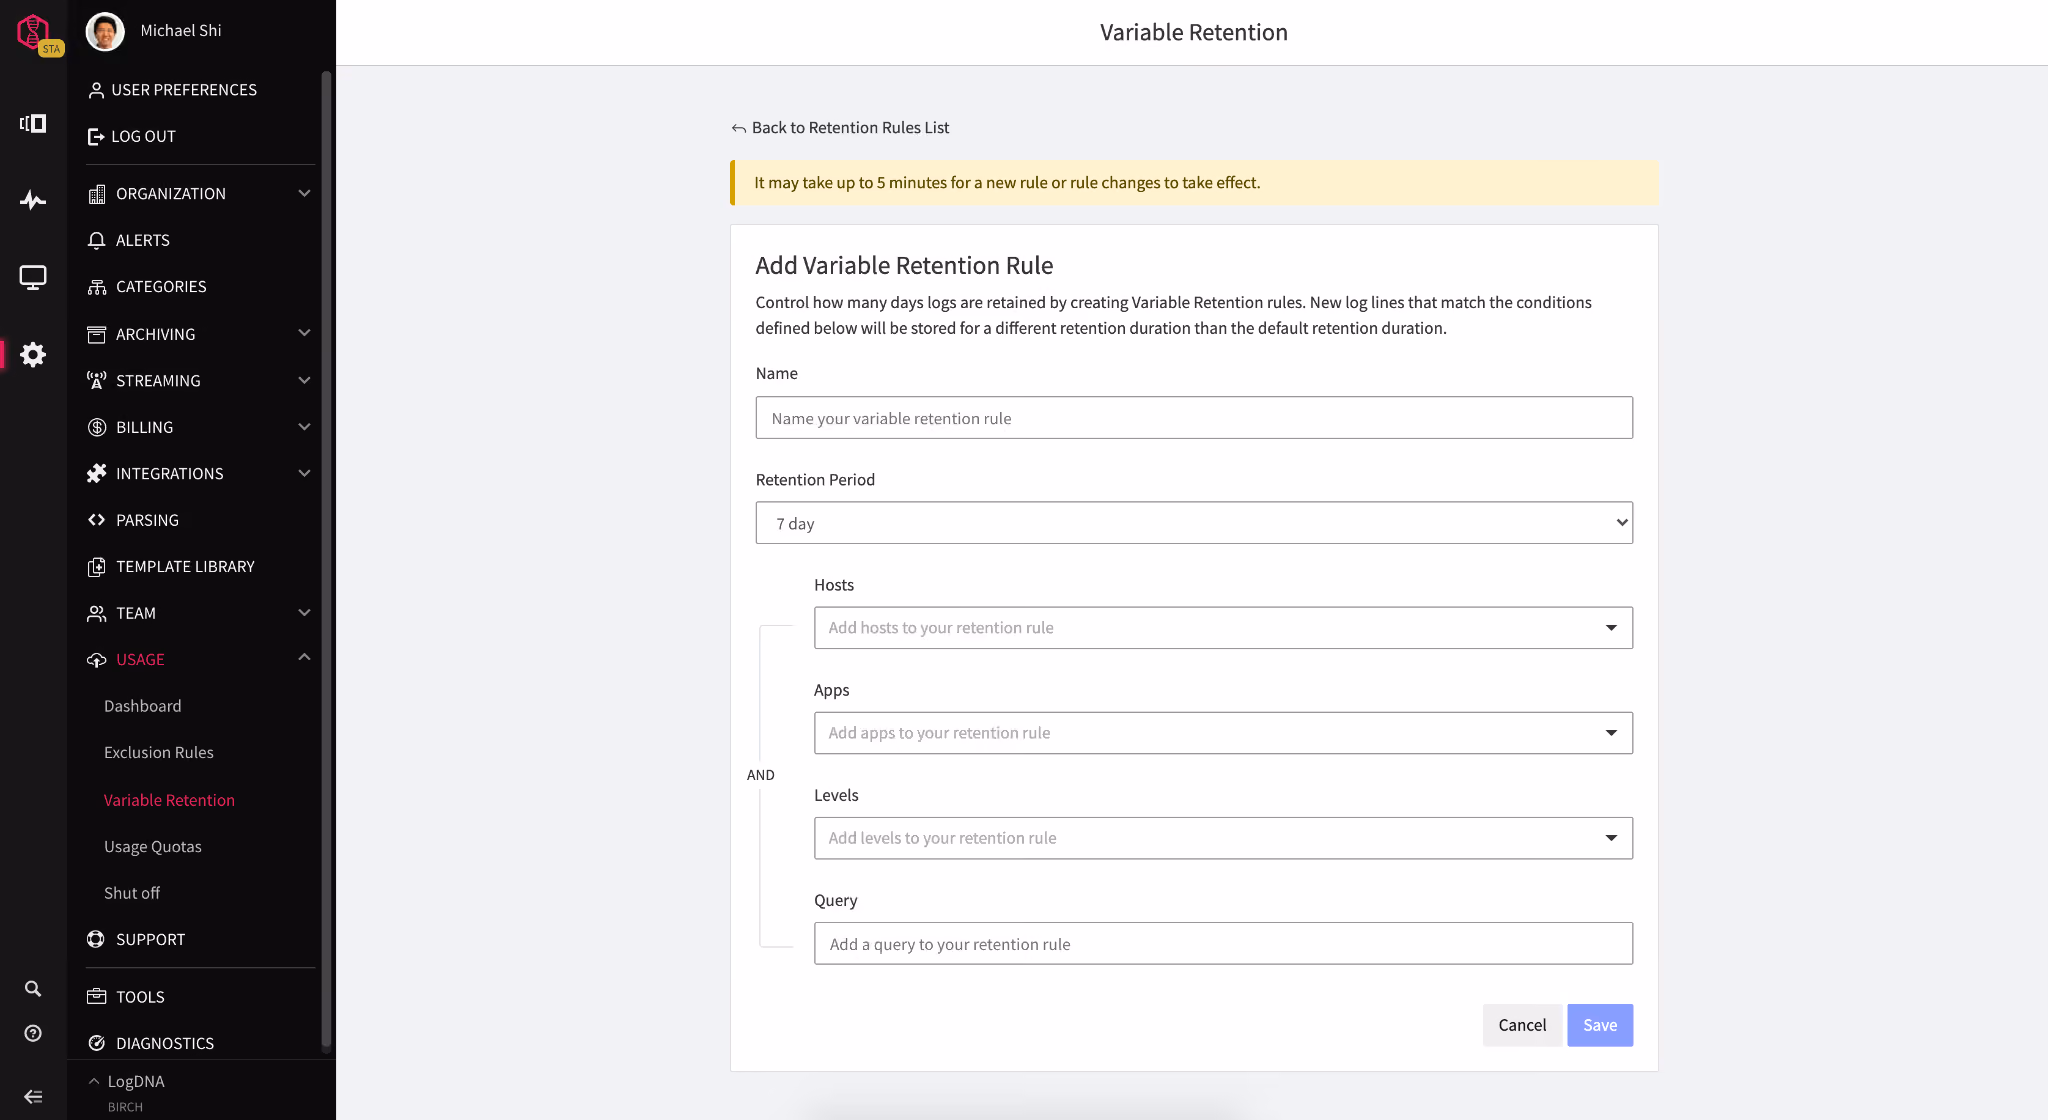Open the Diagnostics menu item

pyautogui.click(x=165, y=1043)
